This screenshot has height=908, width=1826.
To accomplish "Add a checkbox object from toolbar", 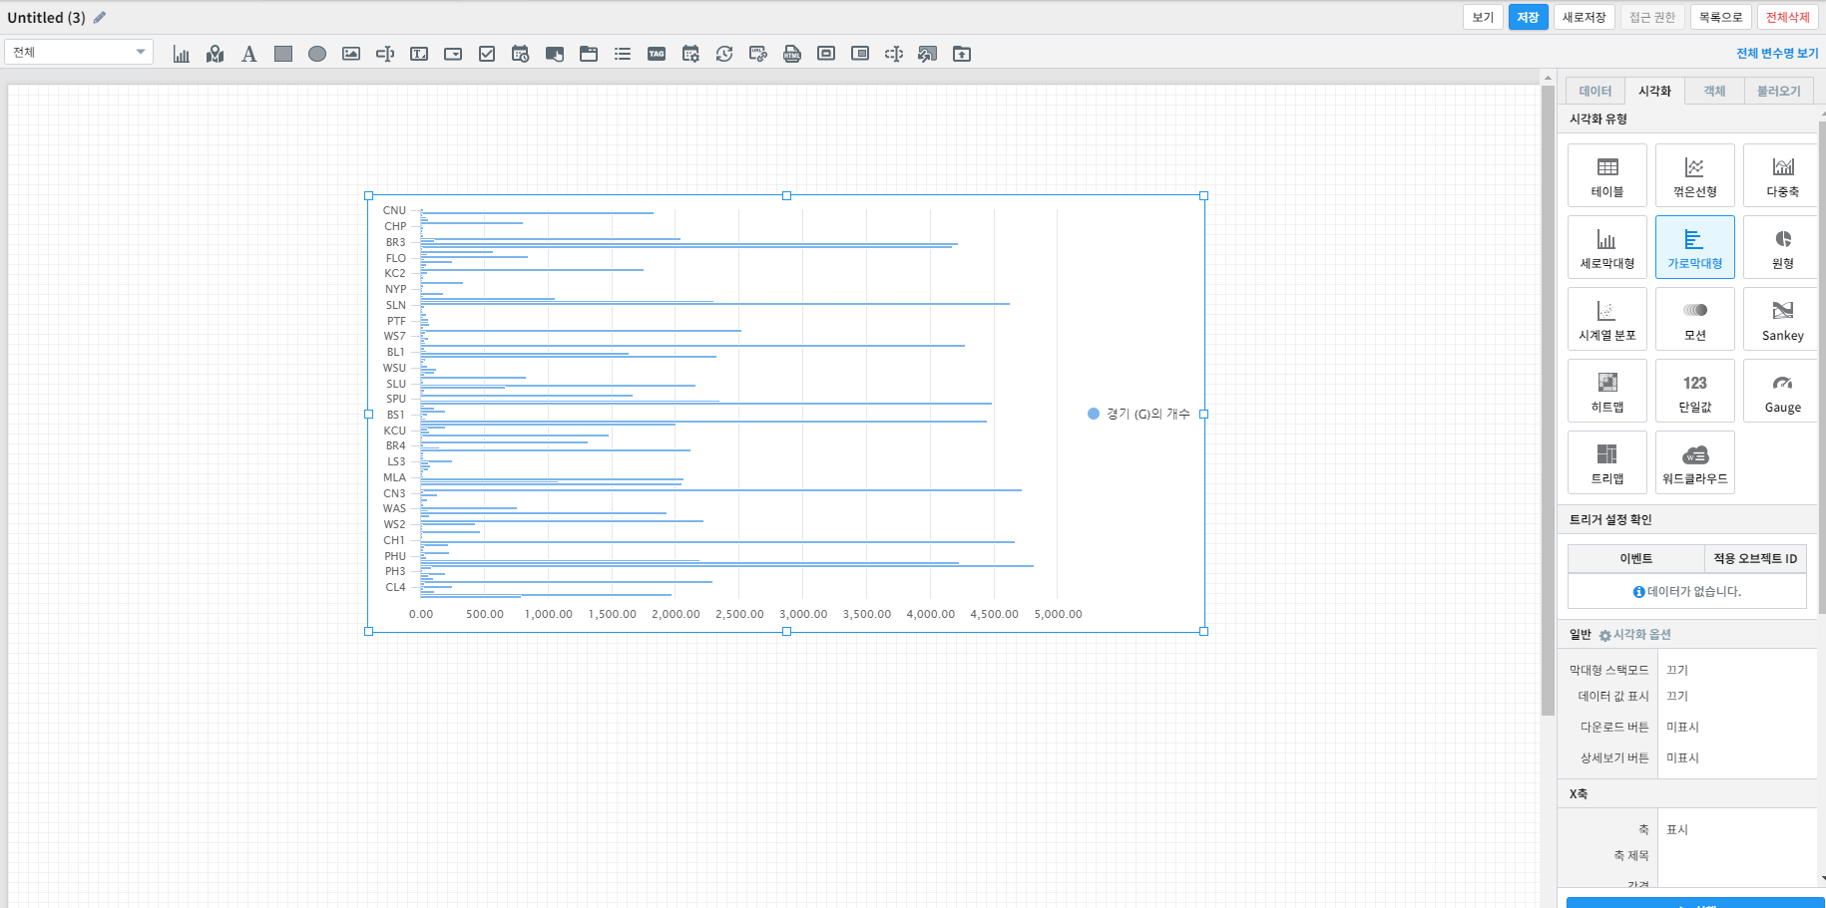I will pos(487,54).
